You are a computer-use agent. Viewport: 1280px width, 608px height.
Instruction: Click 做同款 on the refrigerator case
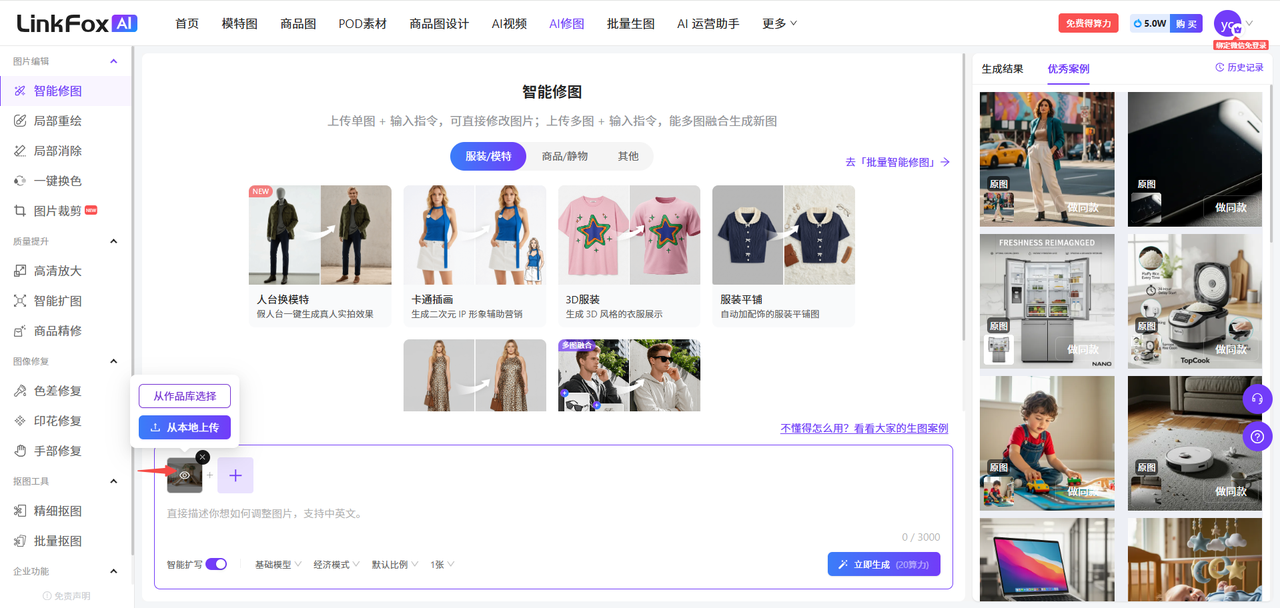pyautogui.click(x=1085, y=350)
